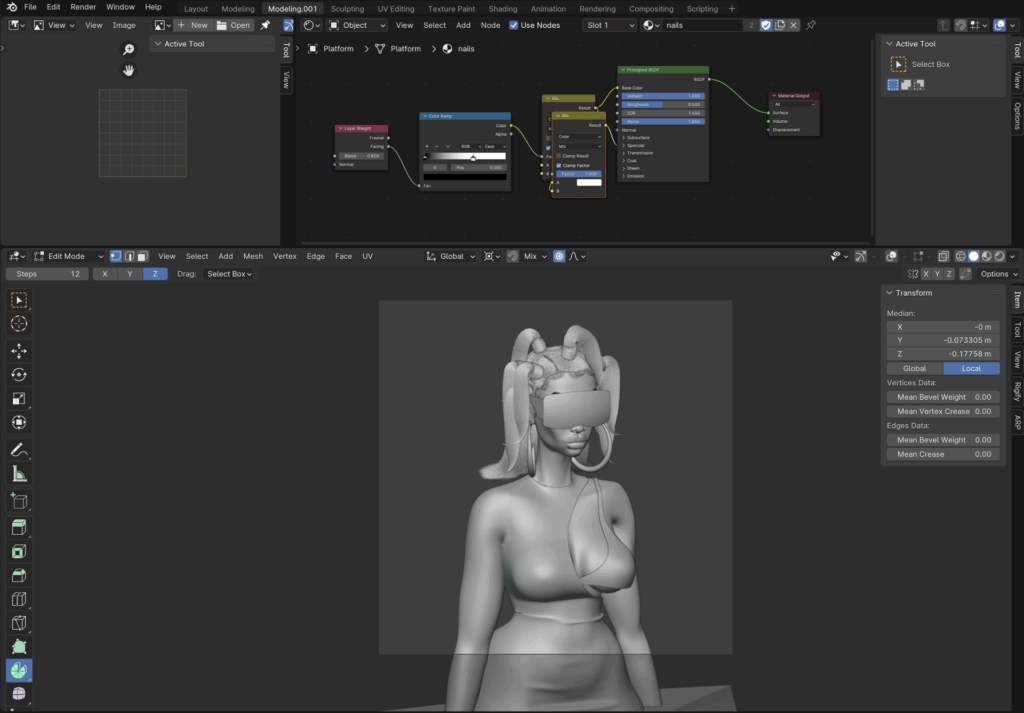Open the Edit Mode dropdown

coord(69,256)
